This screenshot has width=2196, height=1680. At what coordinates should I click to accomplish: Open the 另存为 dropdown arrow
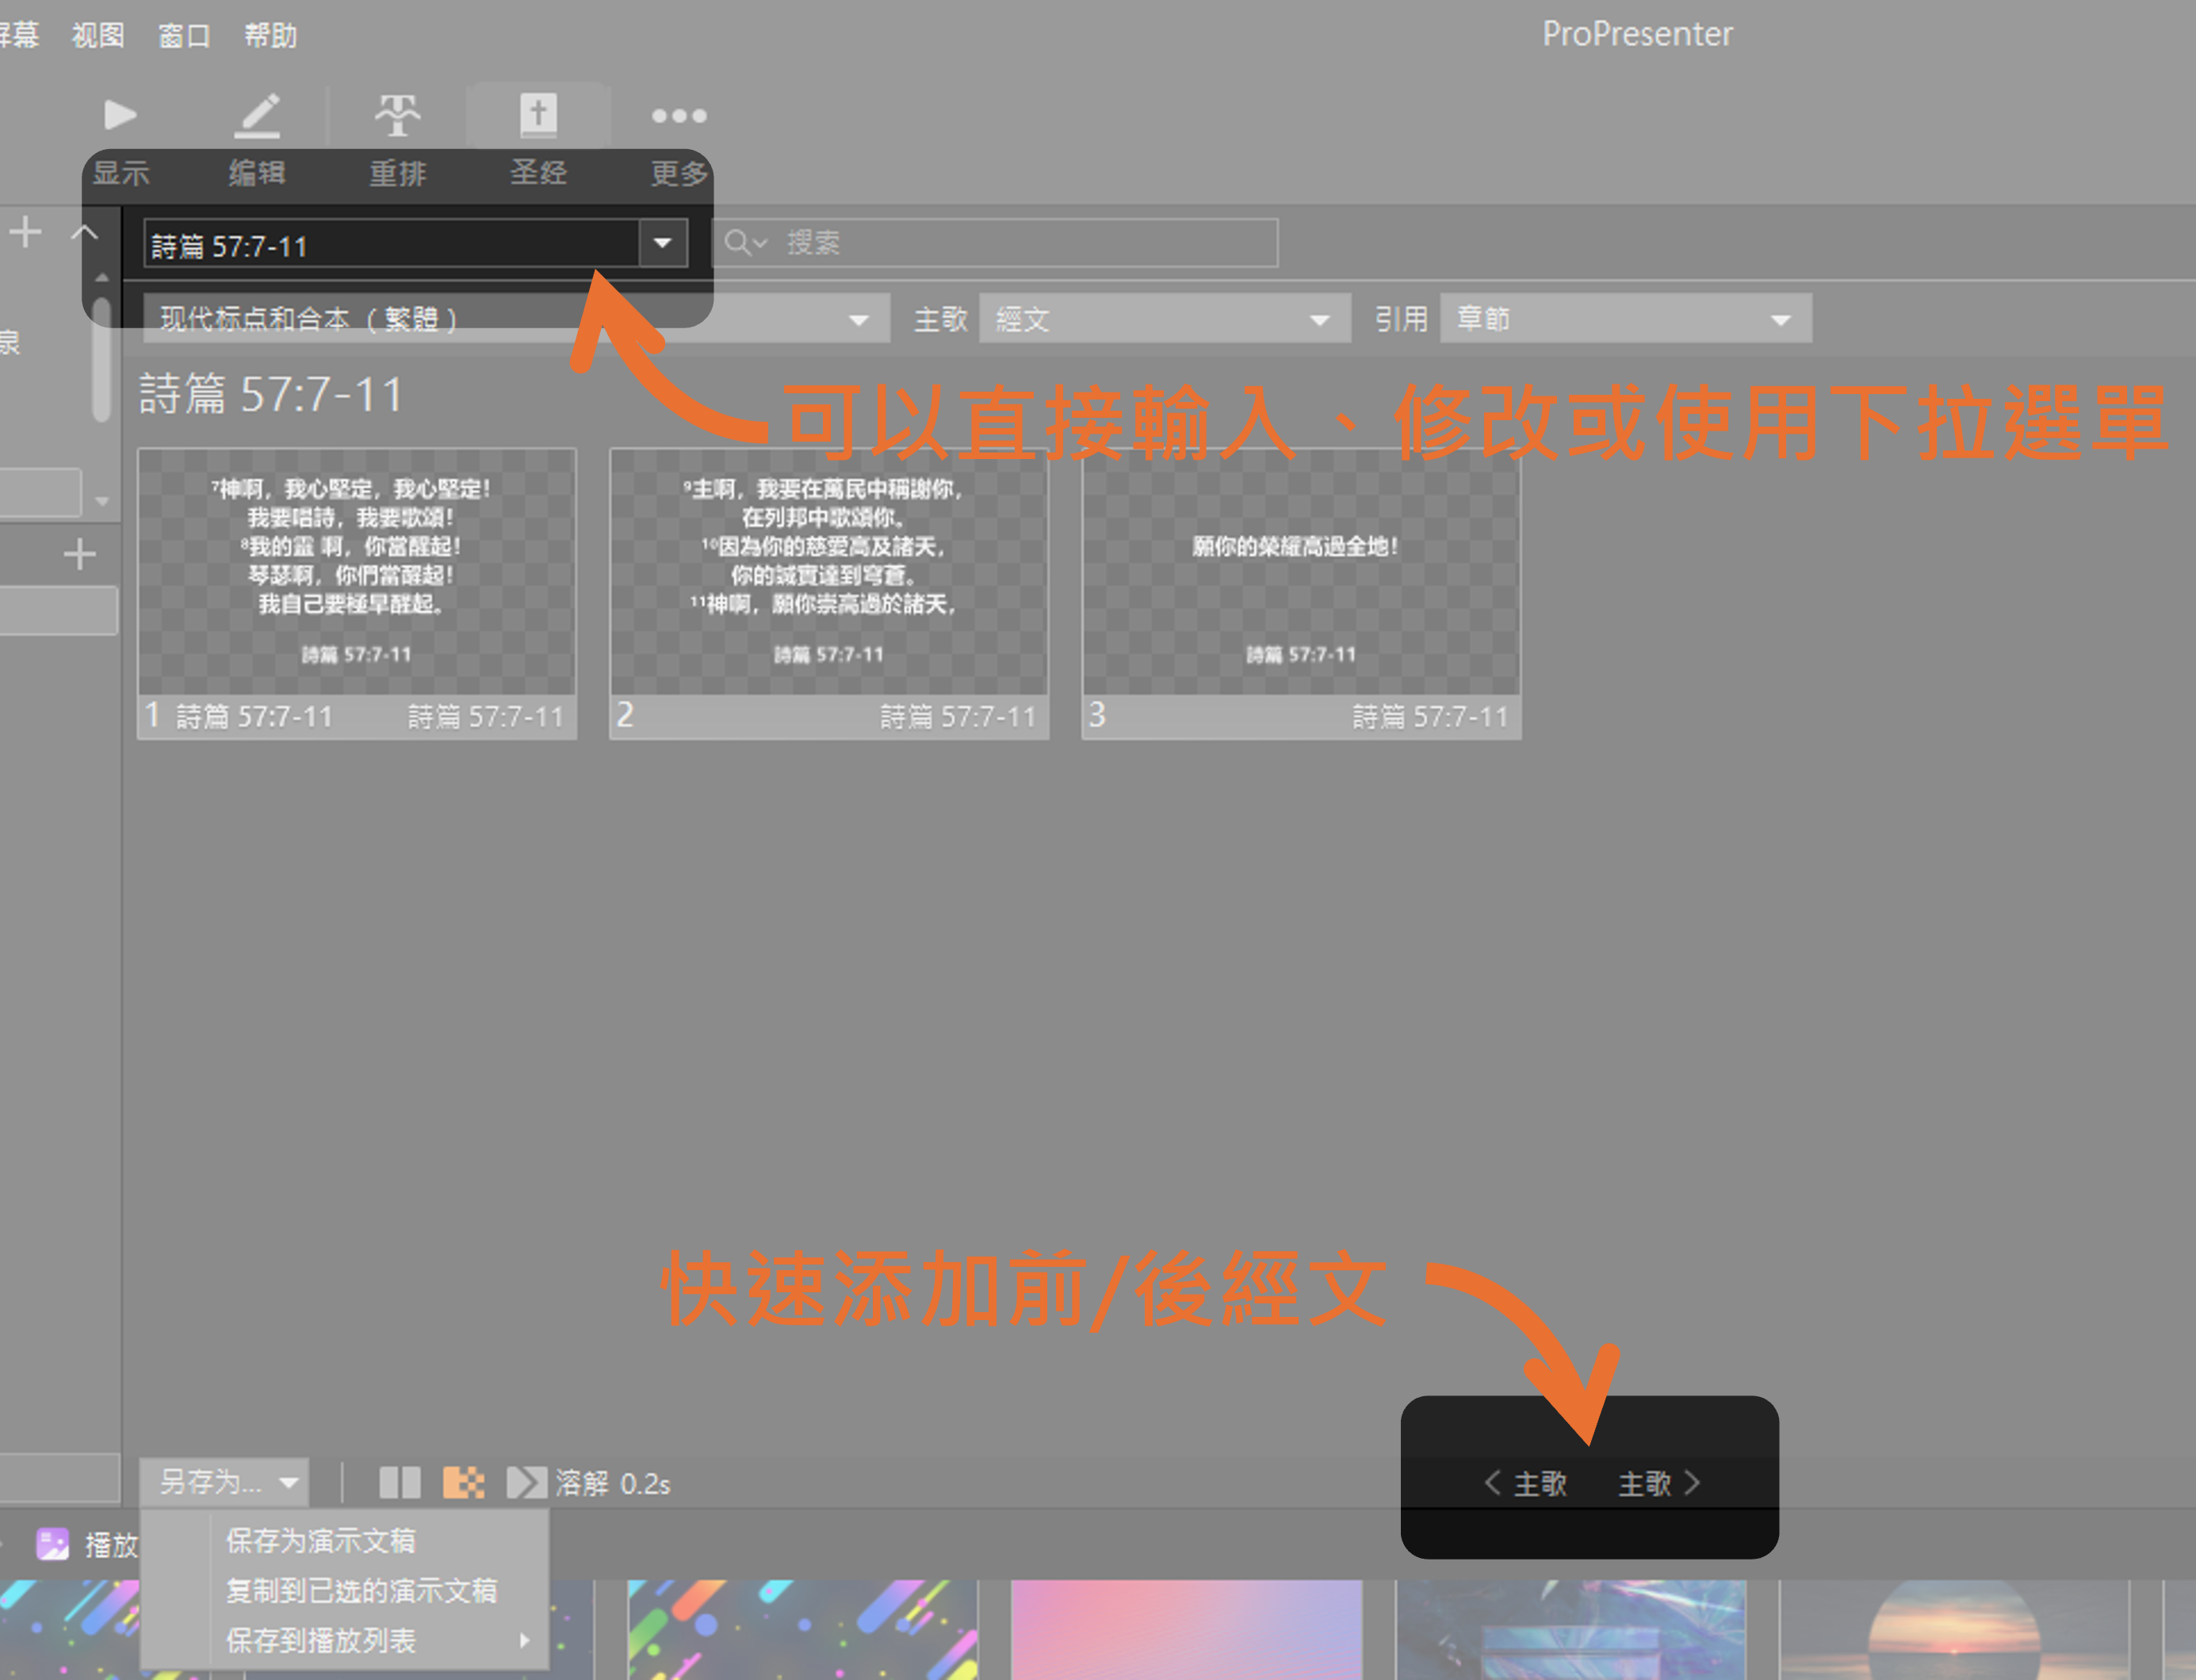point(289,1484)
